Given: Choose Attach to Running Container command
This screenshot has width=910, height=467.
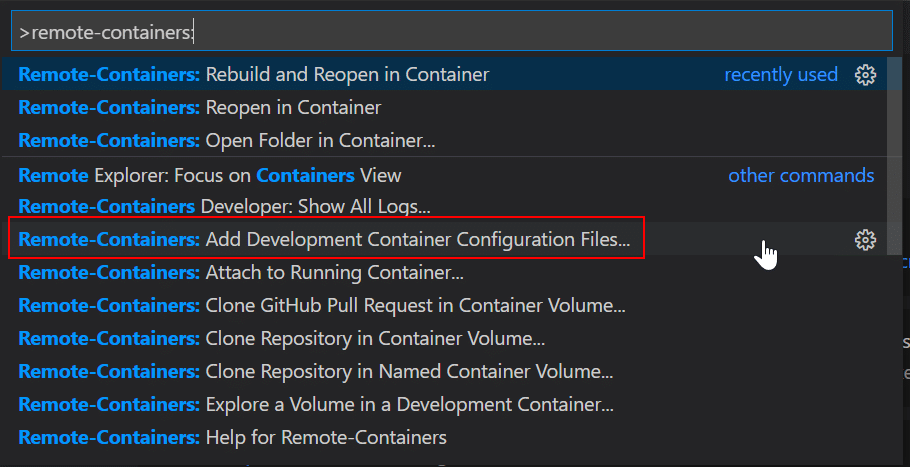Looking at the screenshot, I should (444, 272).
